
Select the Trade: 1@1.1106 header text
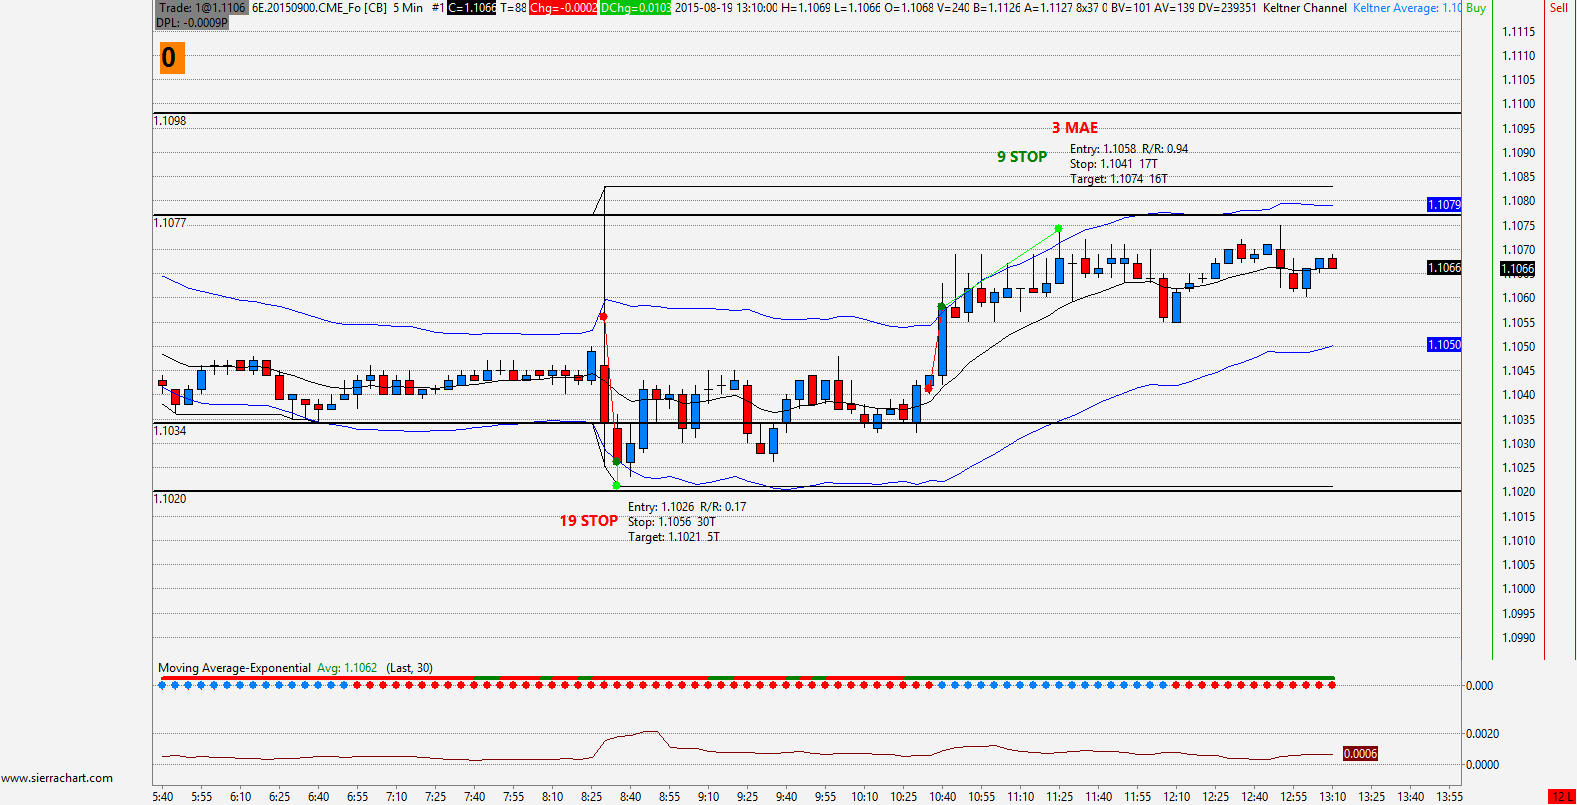202,8
